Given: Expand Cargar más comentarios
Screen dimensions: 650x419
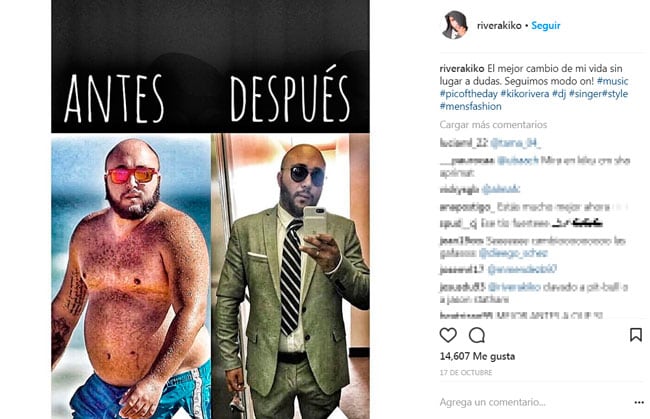Looking at the screenshot, I should [493, 125].
